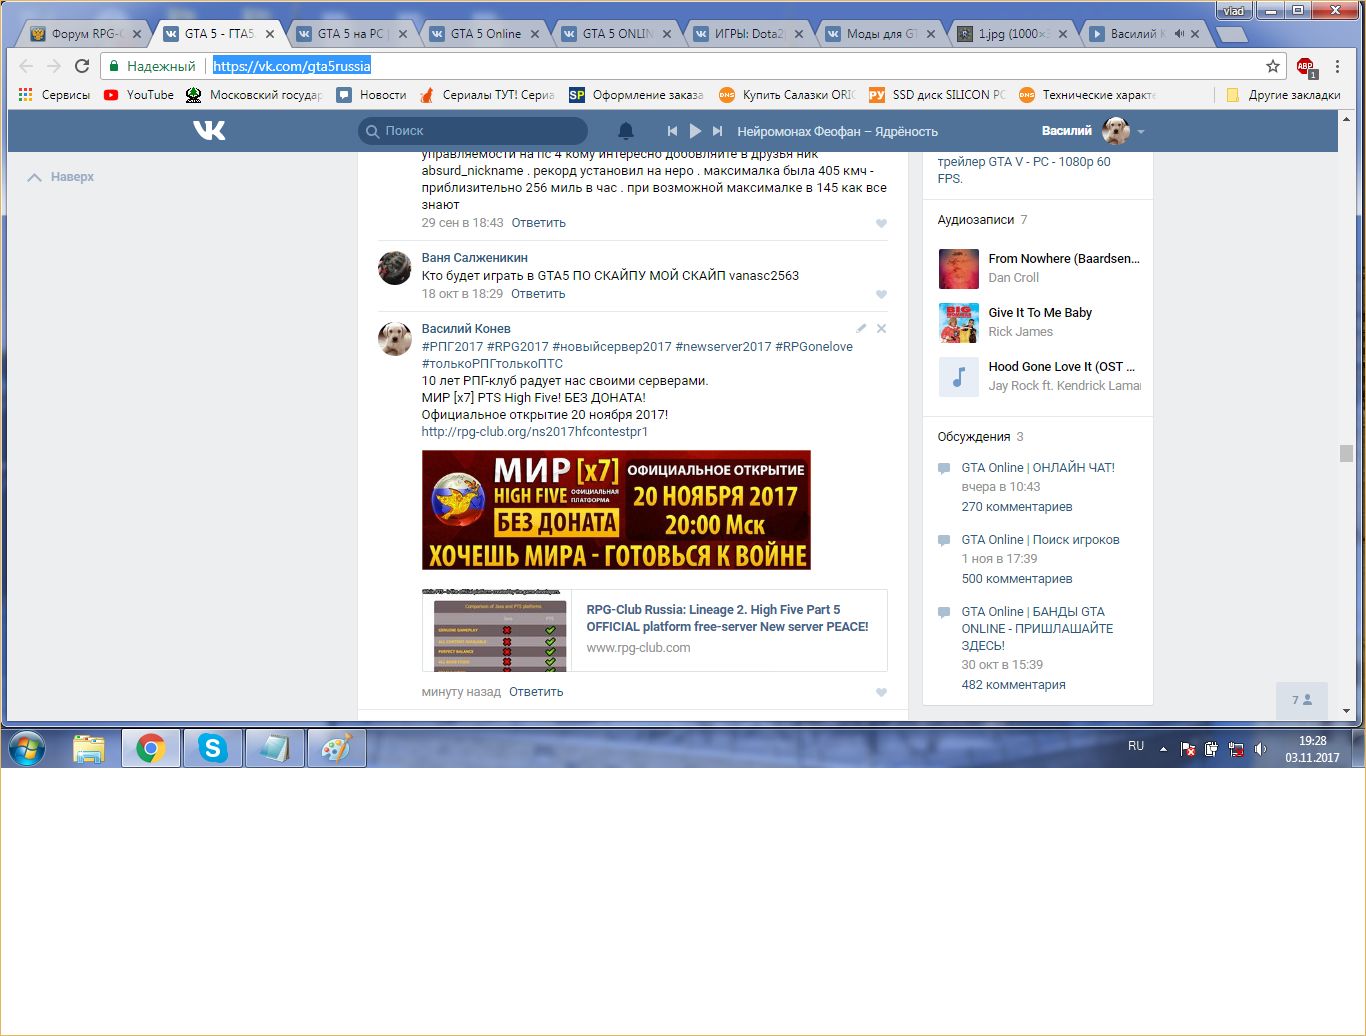Edit Василий Конев's comment with pencil icon
1366x1036 pixels.
[861, 328]
